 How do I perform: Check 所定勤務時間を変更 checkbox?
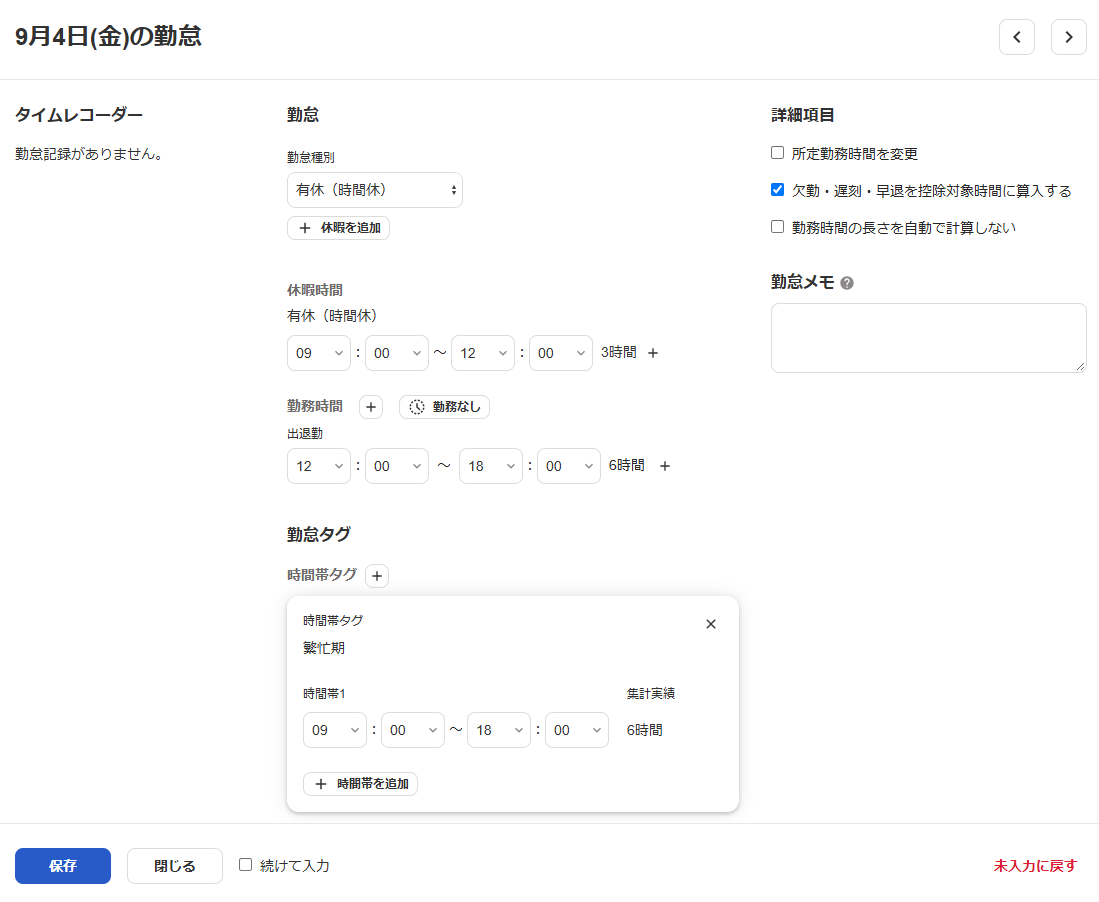click(x=777, y=153)
